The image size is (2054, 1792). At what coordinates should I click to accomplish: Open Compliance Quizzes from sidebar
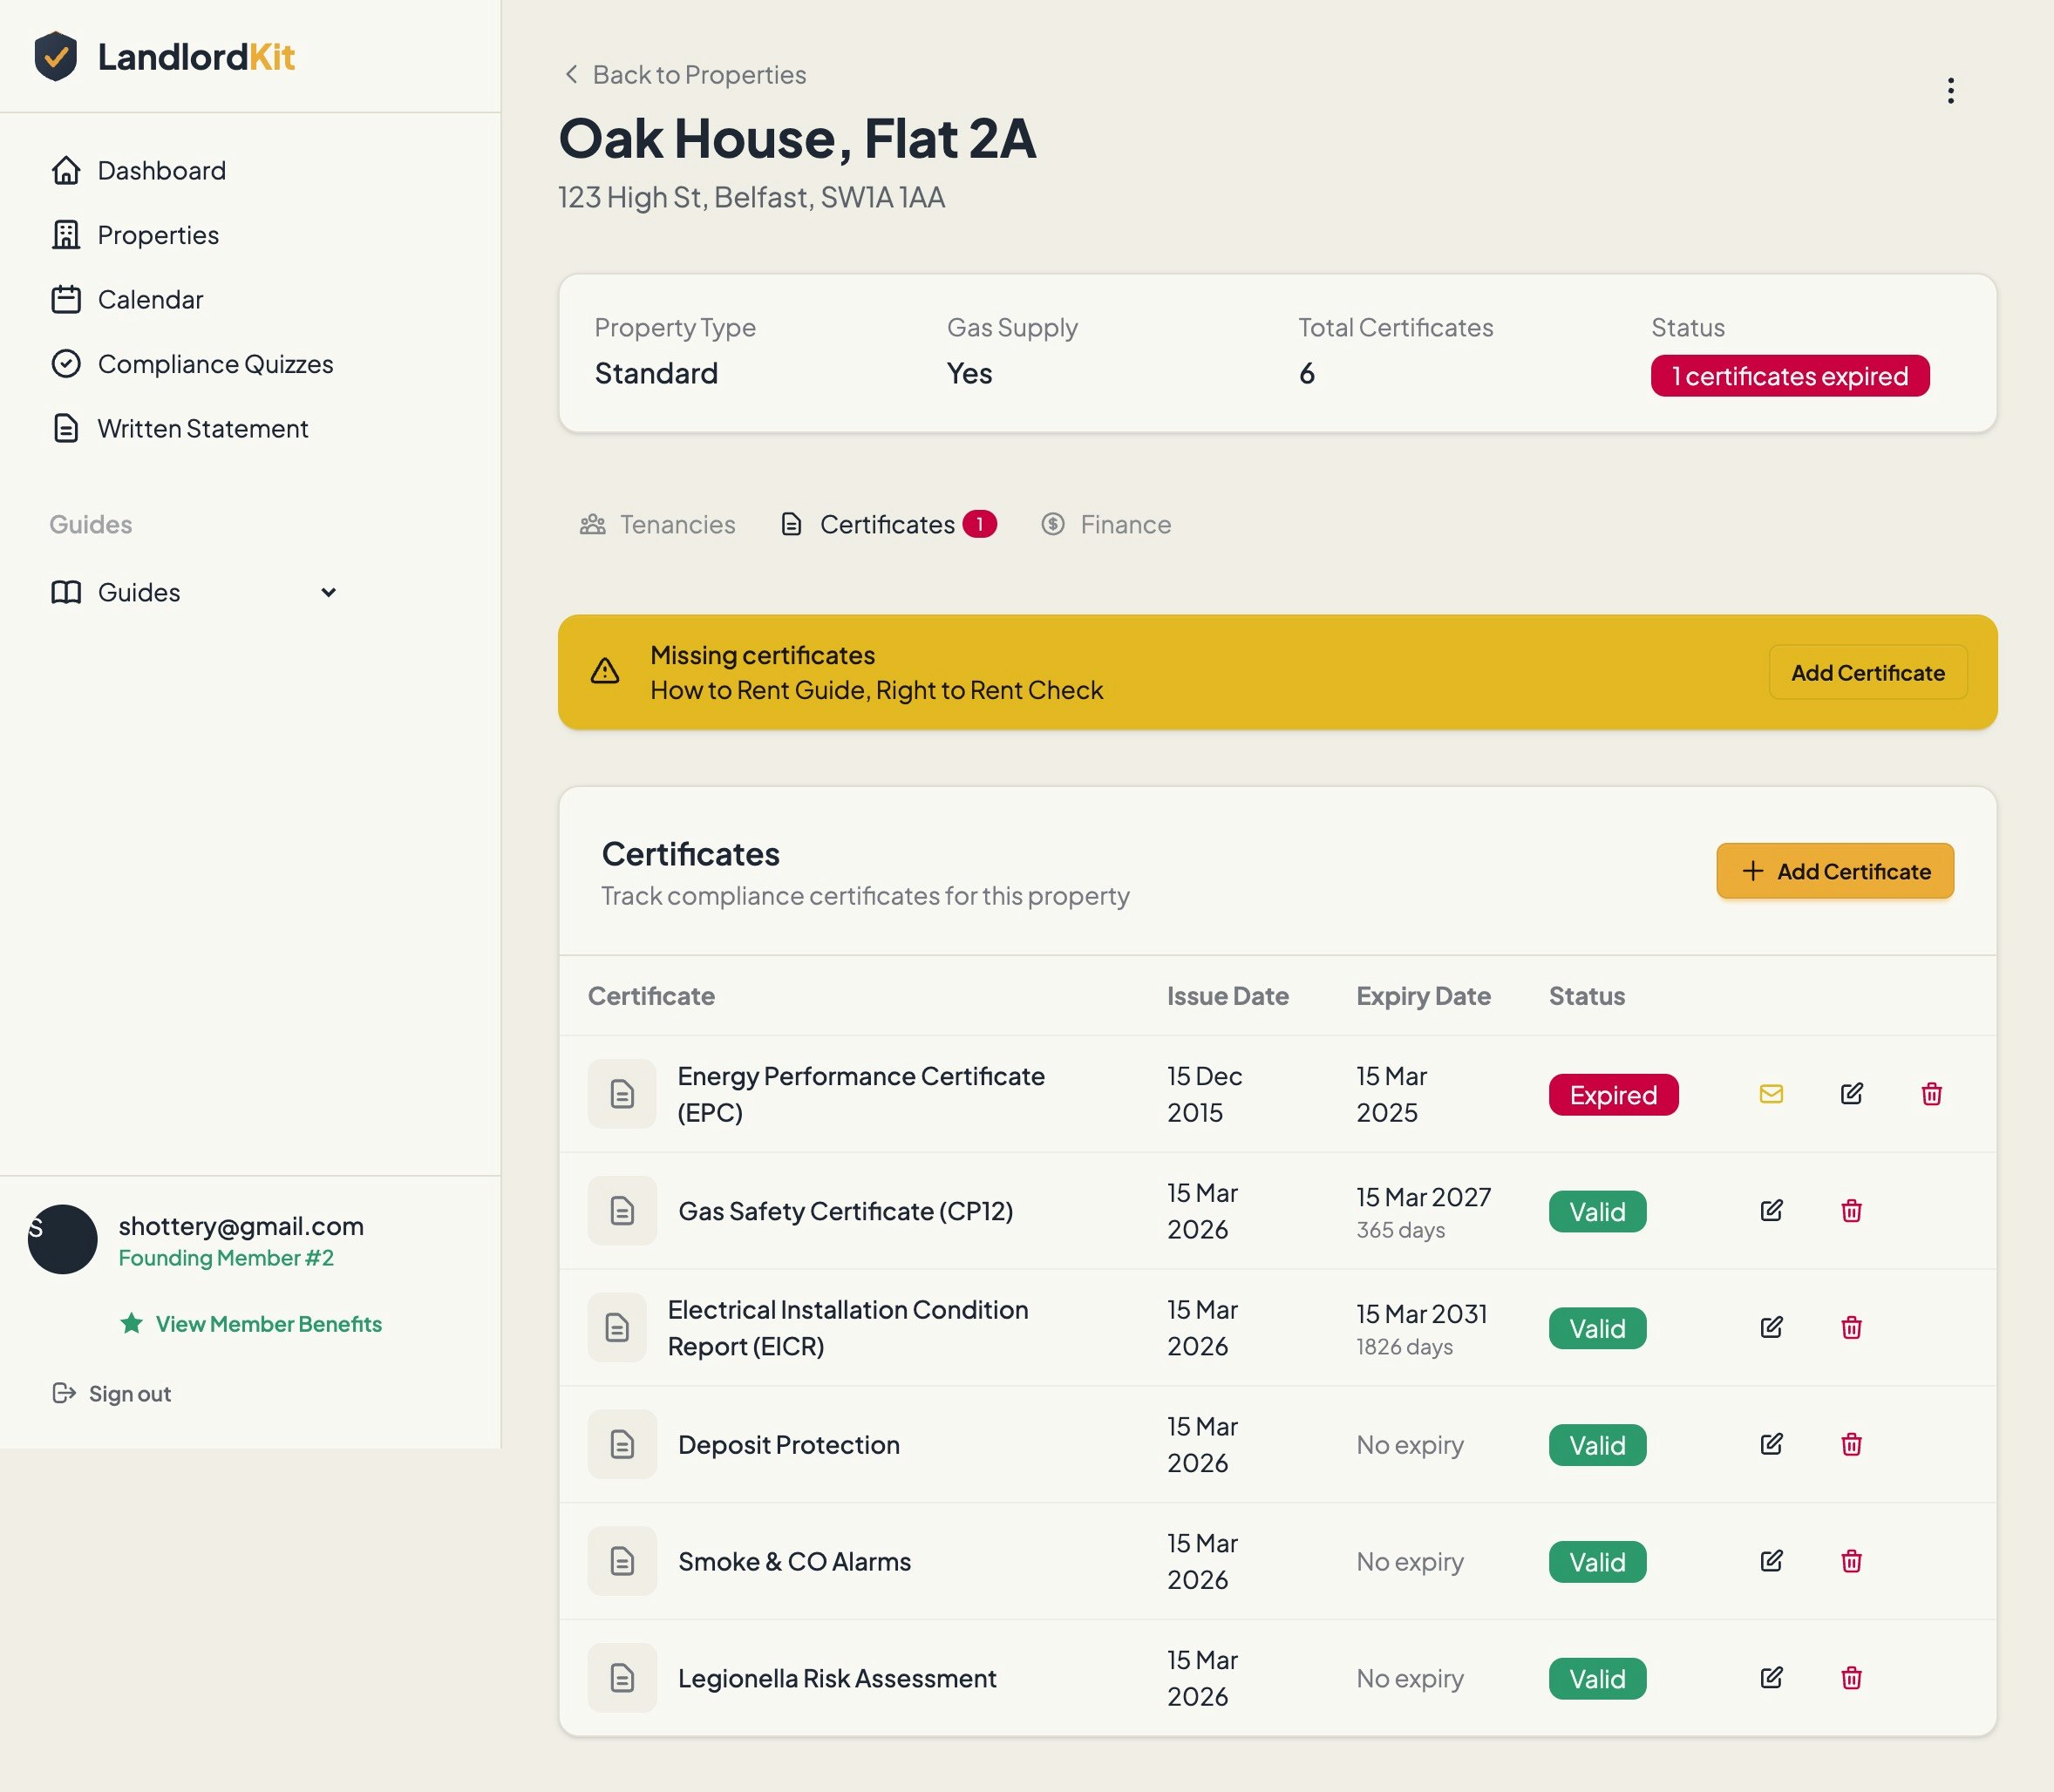215,364
